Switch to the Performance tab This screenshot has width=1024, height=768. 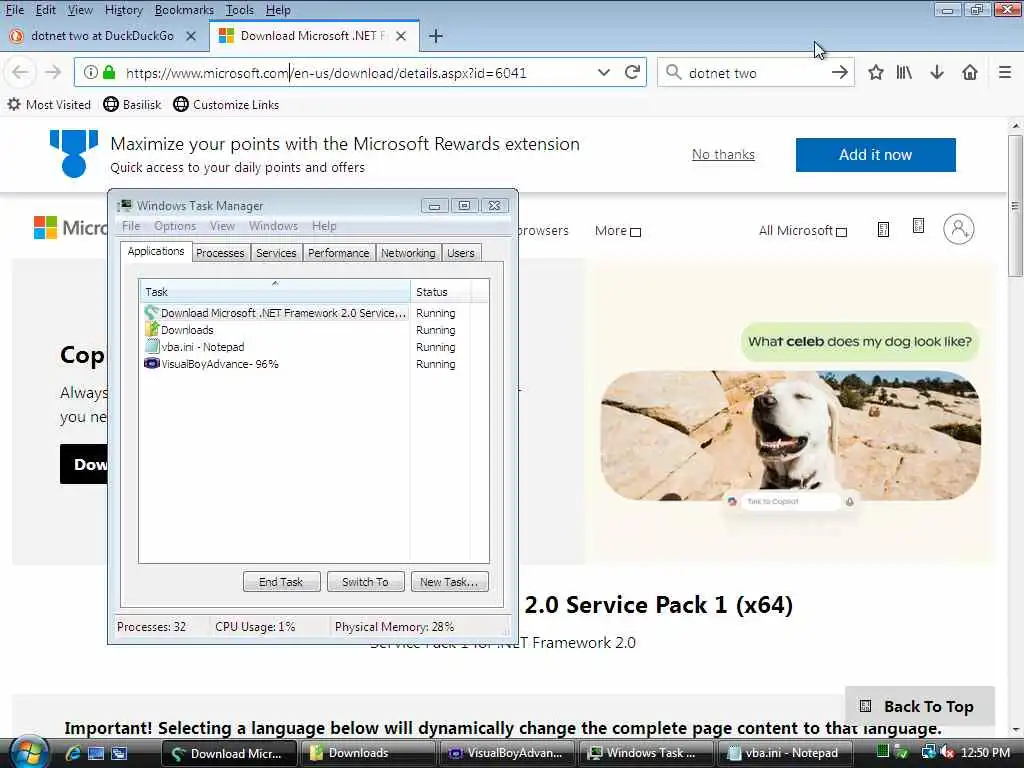coord(338,253)
